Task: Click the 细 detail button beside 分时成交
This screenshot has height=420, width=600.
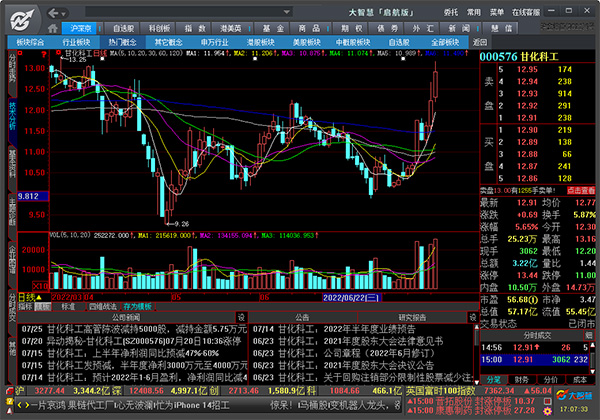Action: click(x=589, y=335)
